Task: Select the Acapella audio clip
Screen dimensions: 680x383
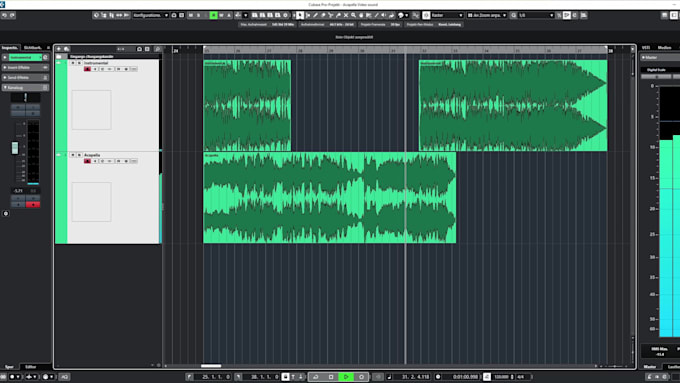Action: pos(330,197)
